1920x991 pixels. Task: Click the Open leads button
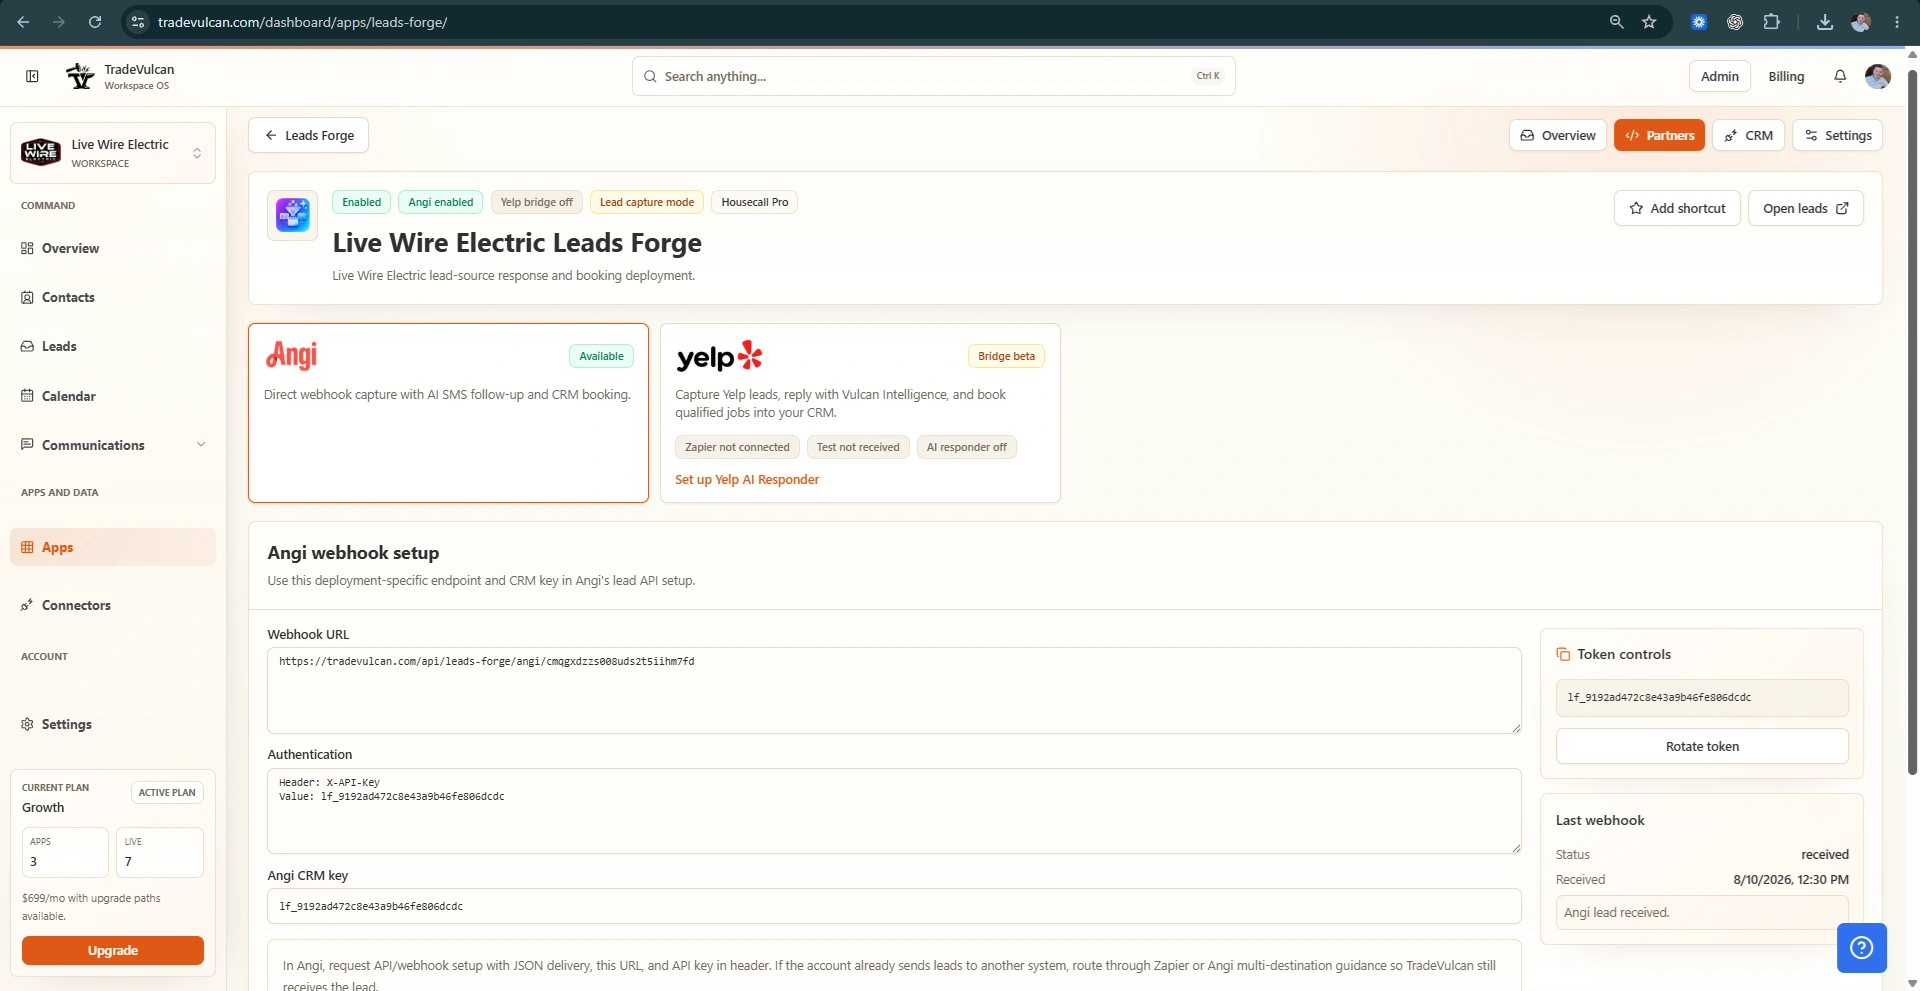pyautogui.click(x=1805, y=208)
